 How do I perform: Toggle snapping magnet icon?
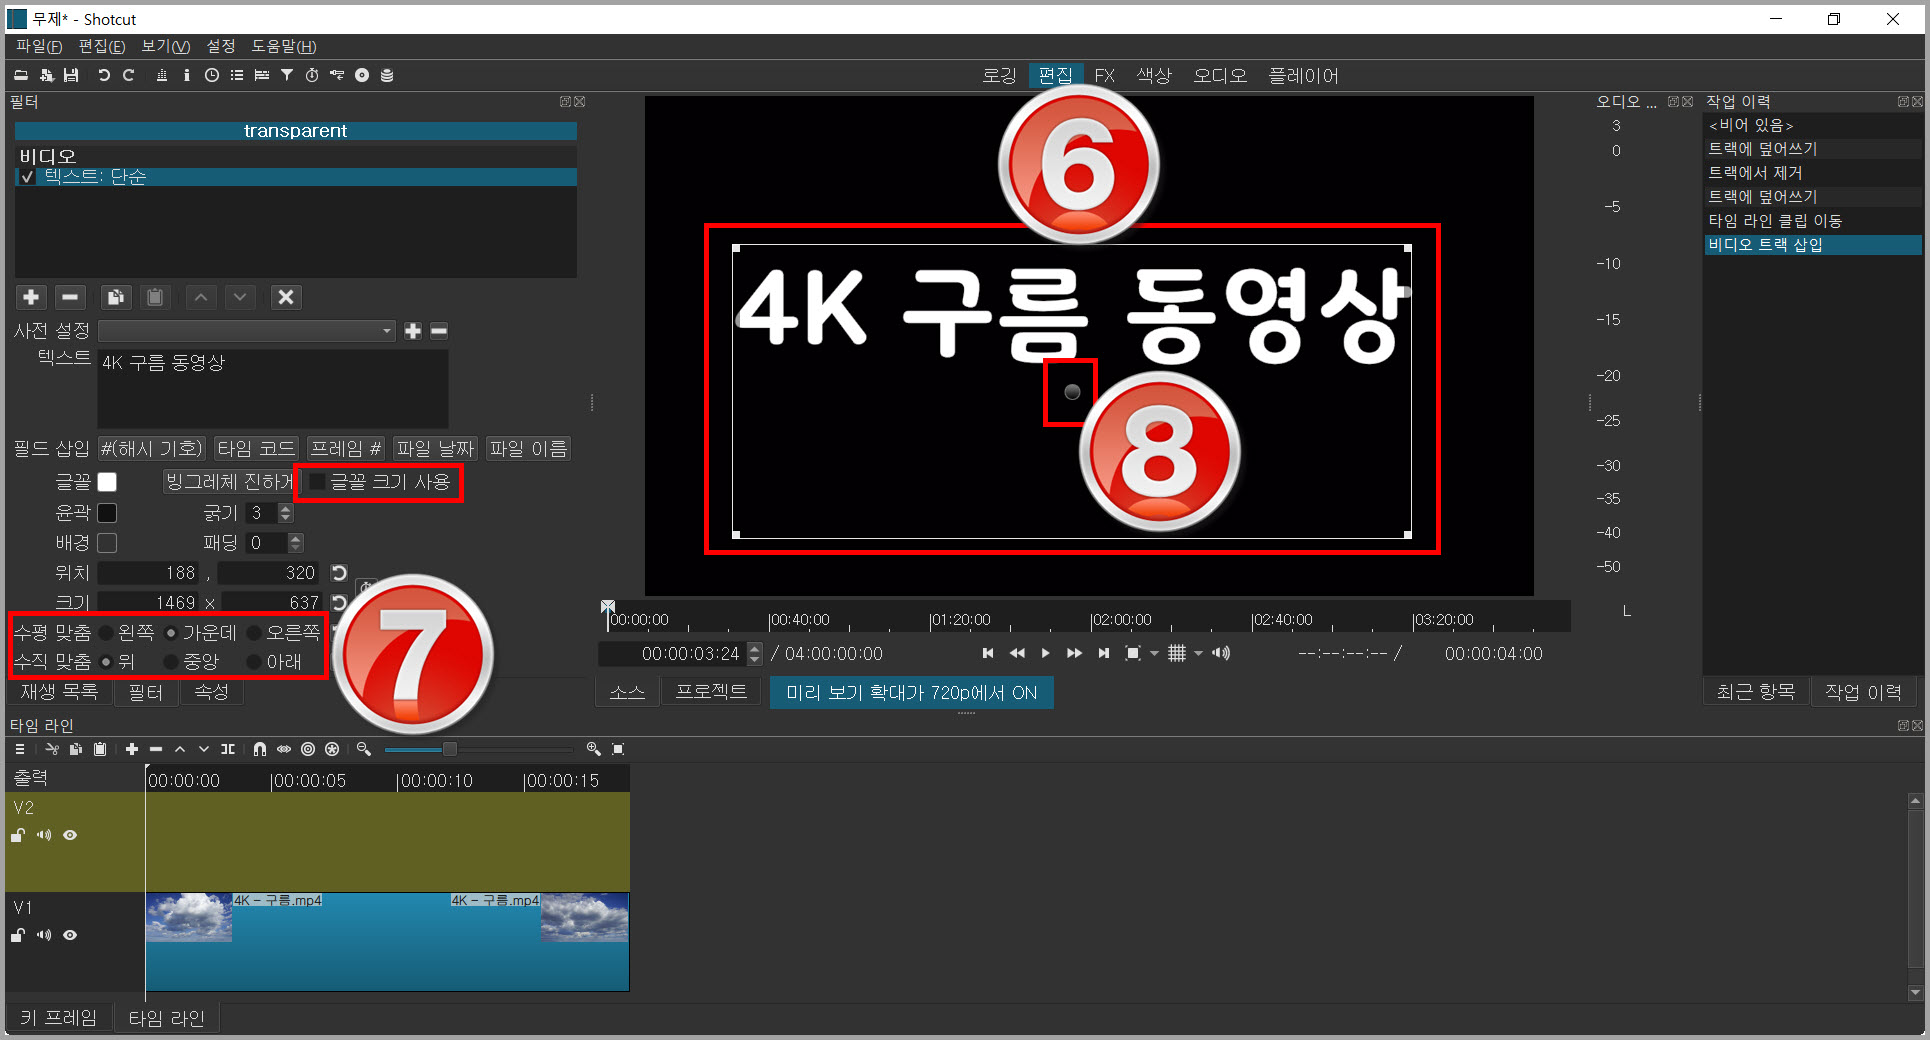coord(260,749)
